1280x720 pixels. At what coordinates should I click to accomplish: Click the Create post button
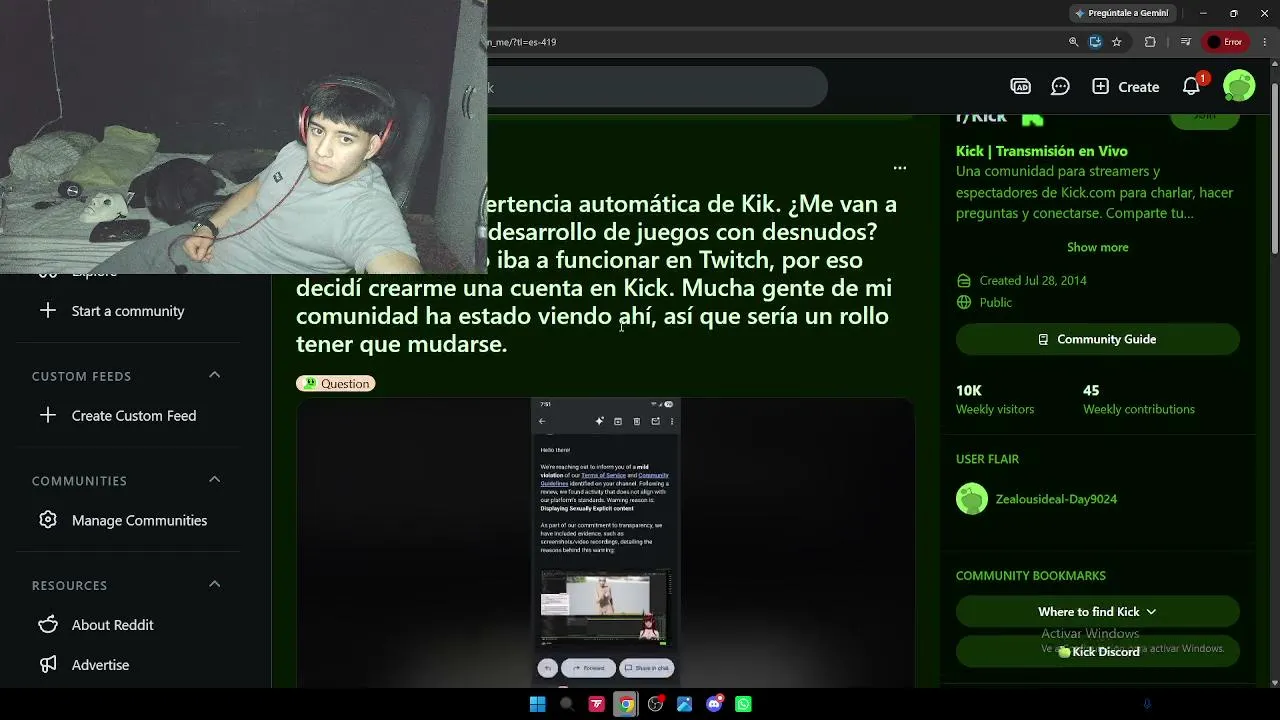(x=1126, y=87)
